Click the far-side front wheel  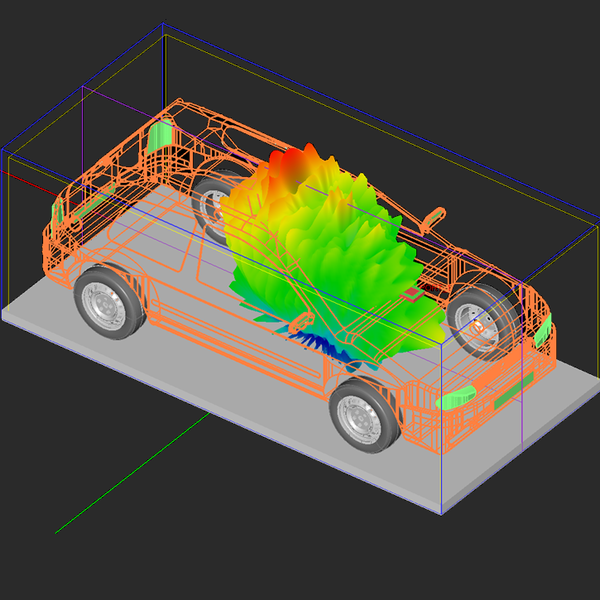pyautogui.click(x=482, y=320)
